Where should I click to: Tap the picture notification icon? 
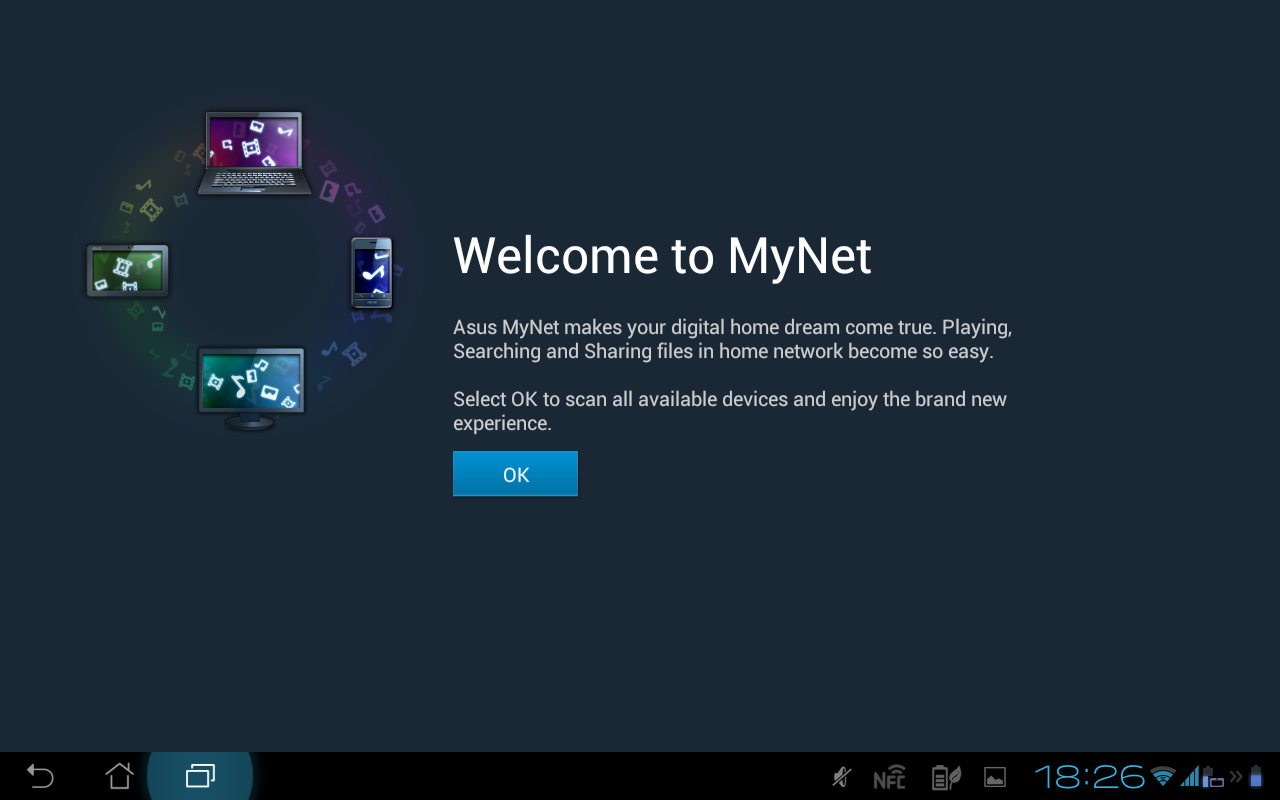(995, 777)
